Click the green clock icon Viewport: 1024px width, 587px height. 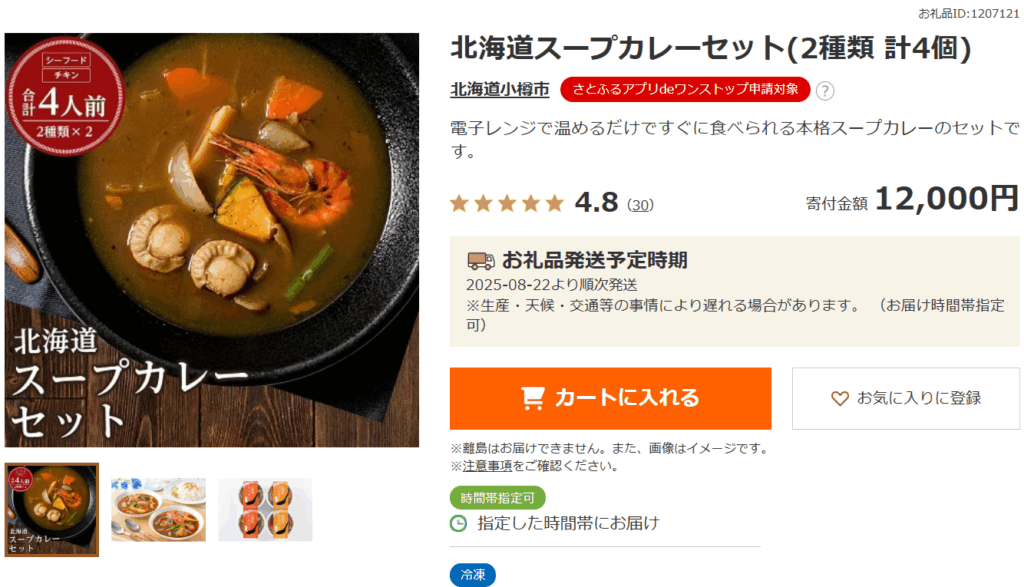point(459,523)
